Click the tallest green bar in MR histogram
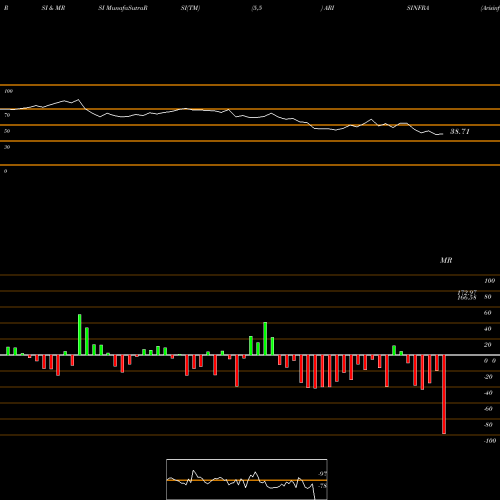Image resolution: width=500 pixels, height=500 pixels. pos(80,334)
